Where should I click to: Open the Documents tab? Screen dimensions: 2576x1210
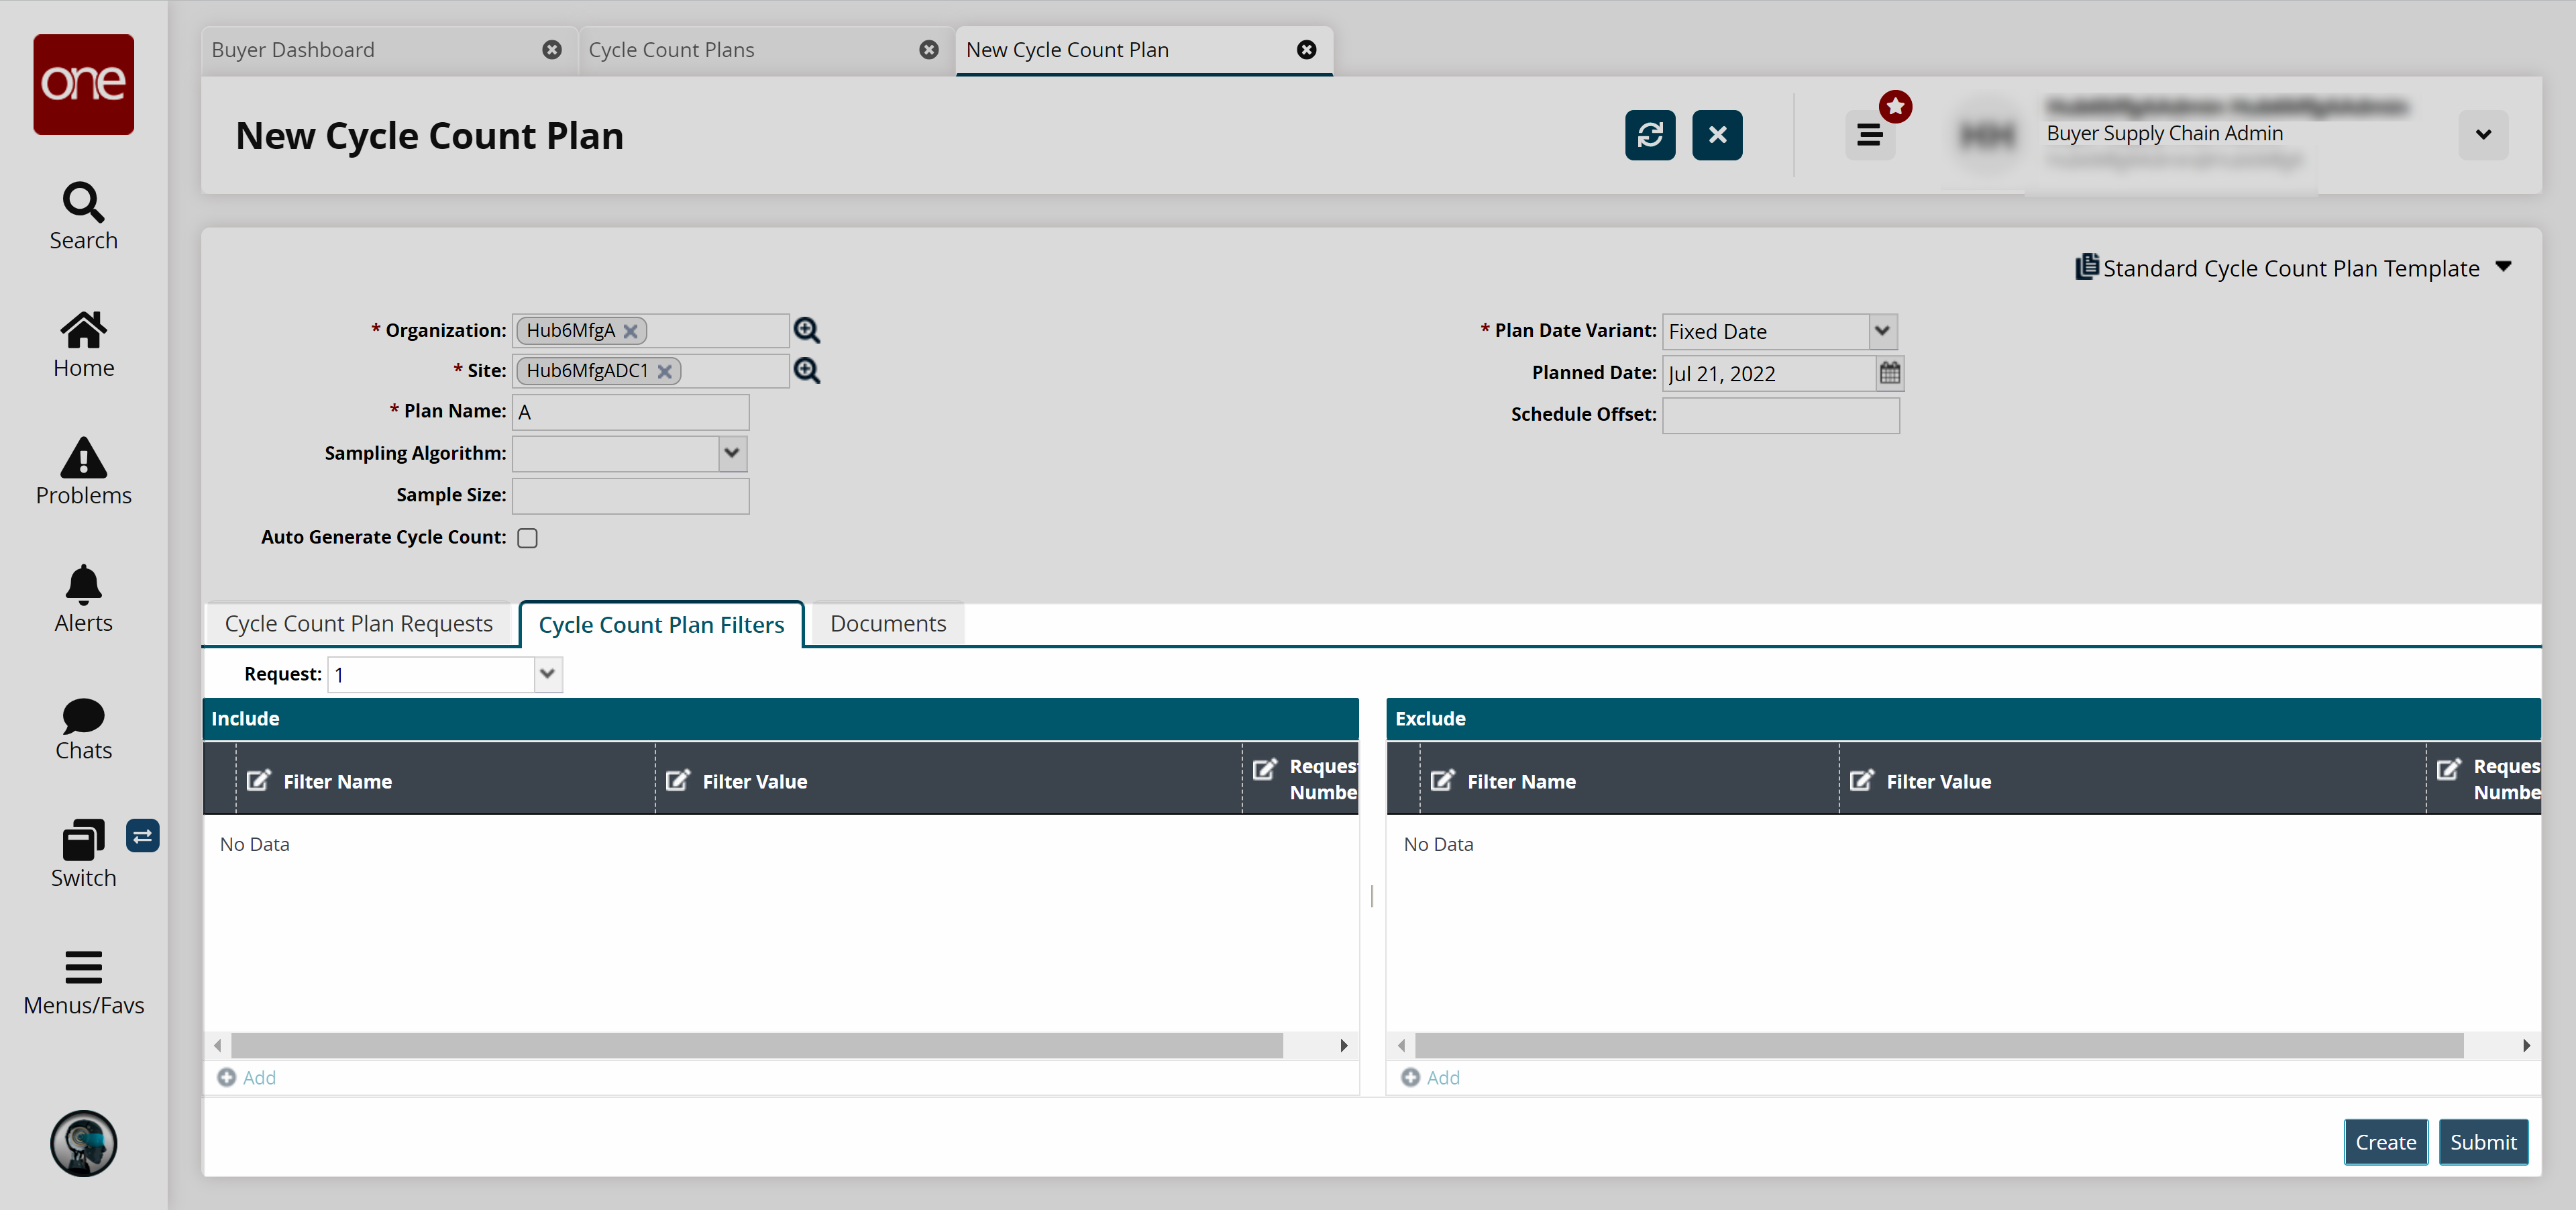click(887, 624)
